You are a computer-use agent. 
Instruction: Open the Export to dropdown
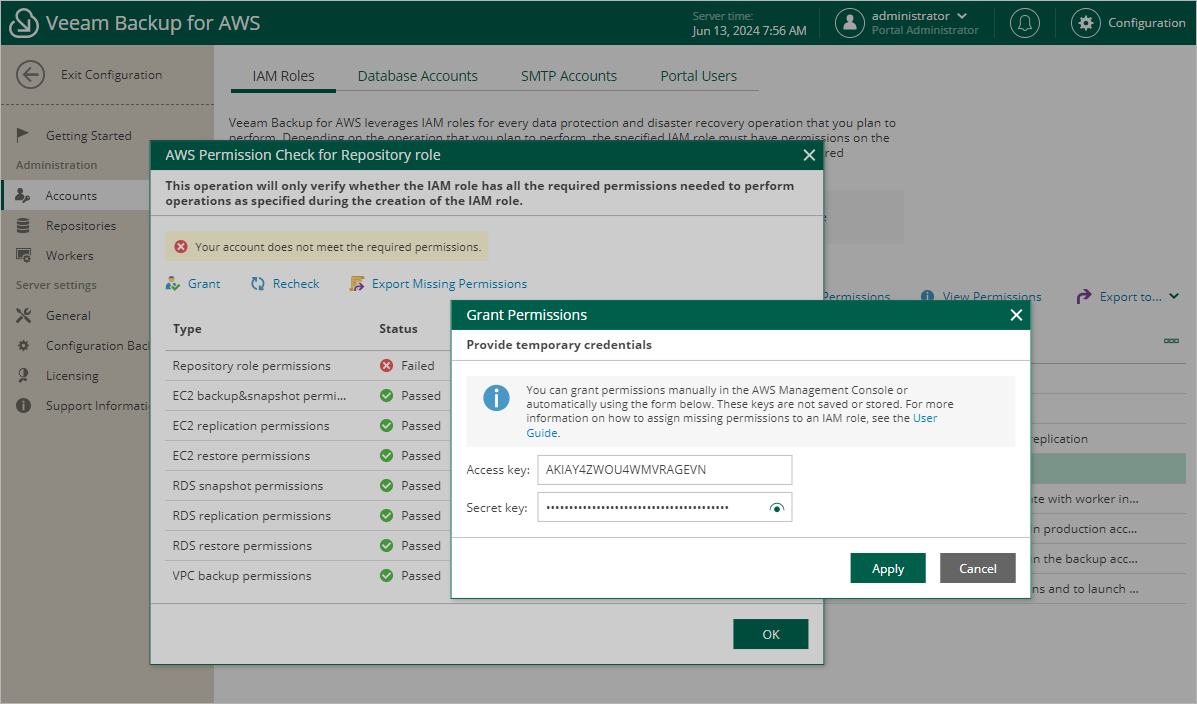[x=1128, y=296]
